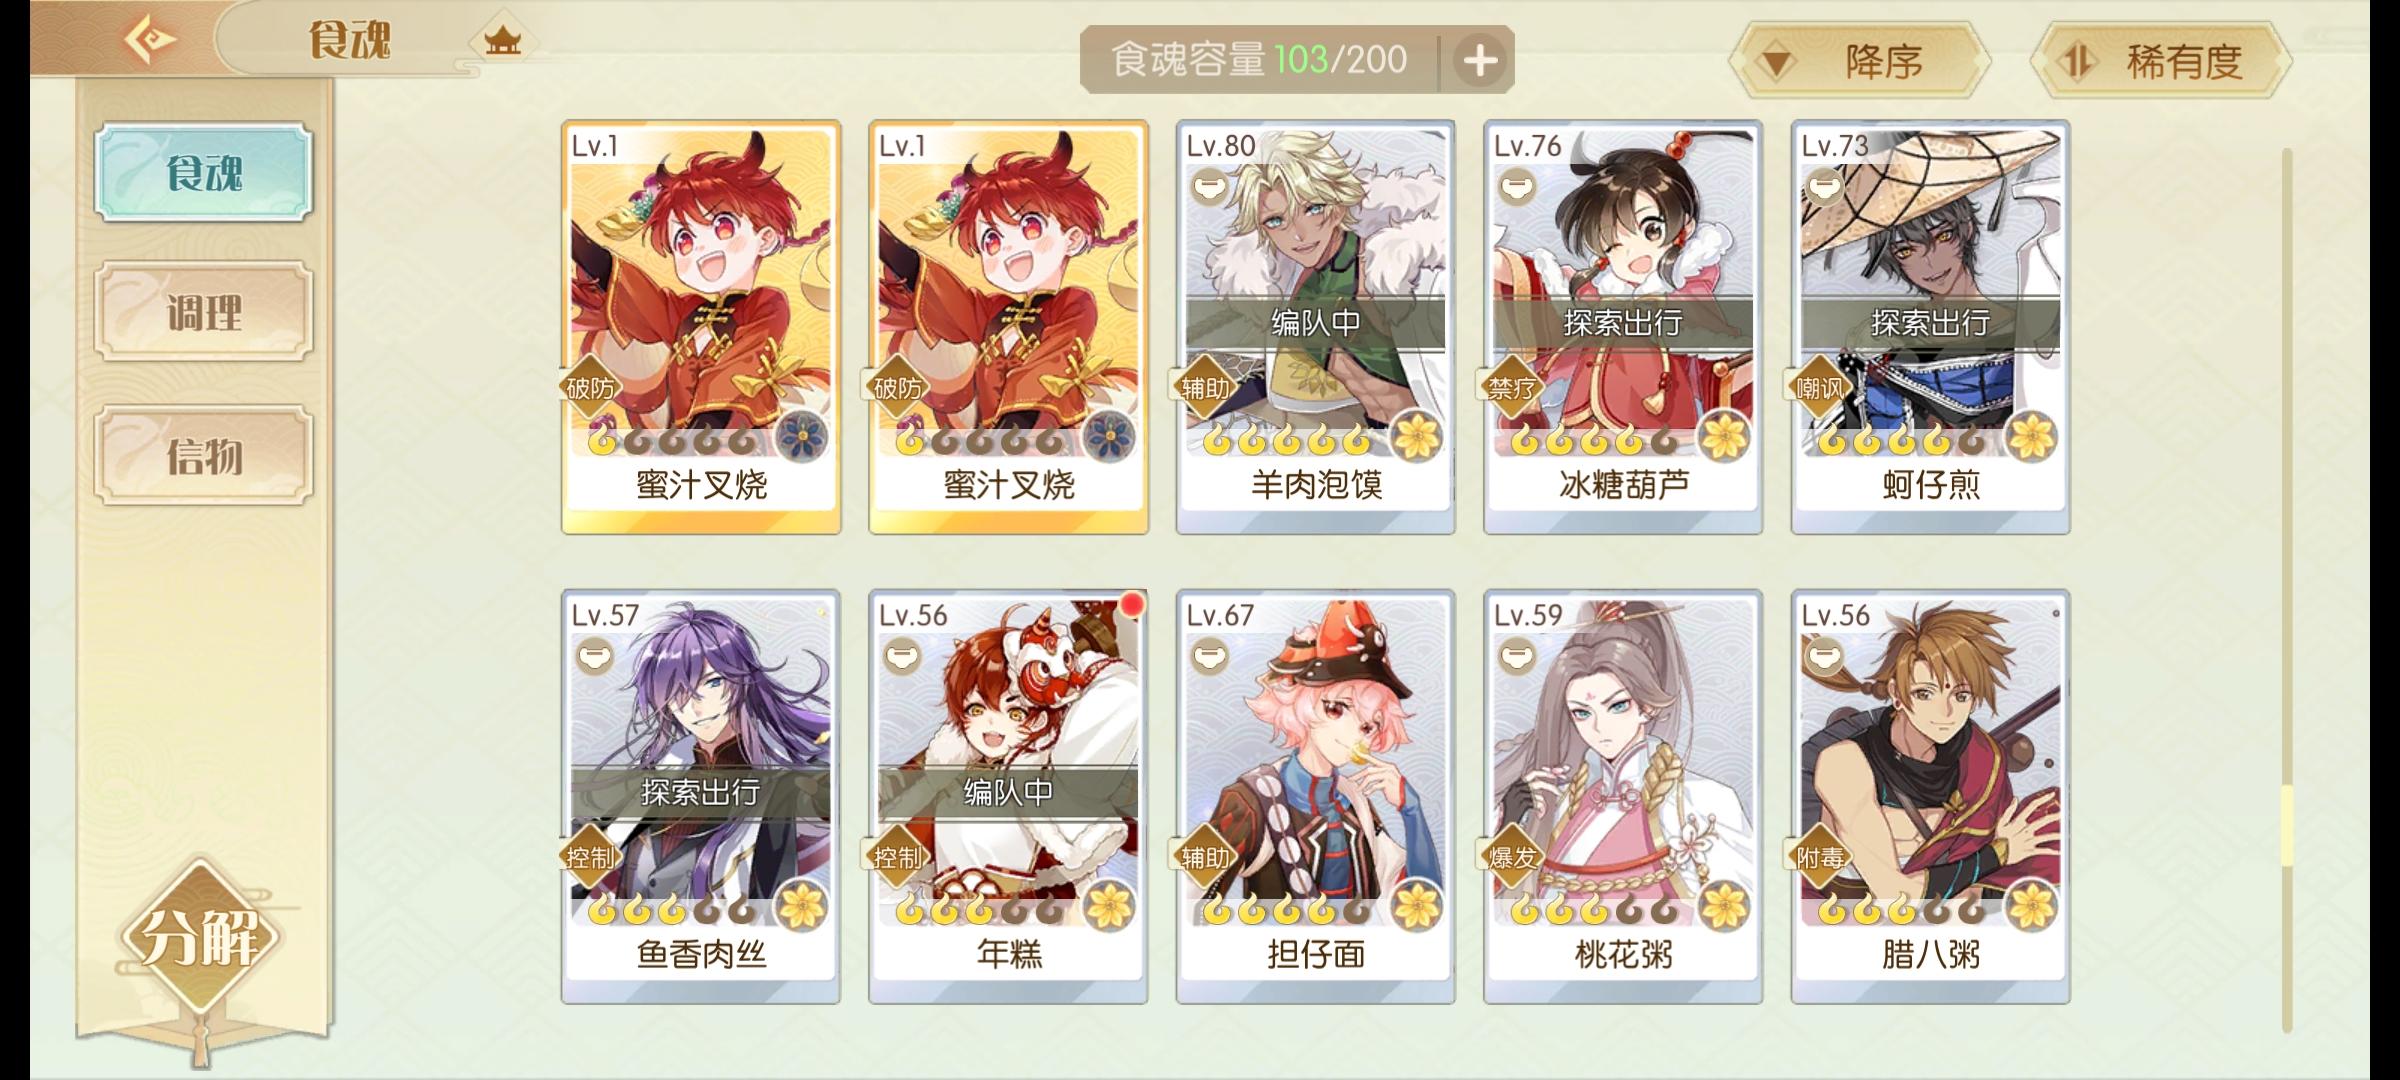Click the 爆发 badge on 桃花粥
This screenshot has height=1080, width=2400.
point(1511,858)
